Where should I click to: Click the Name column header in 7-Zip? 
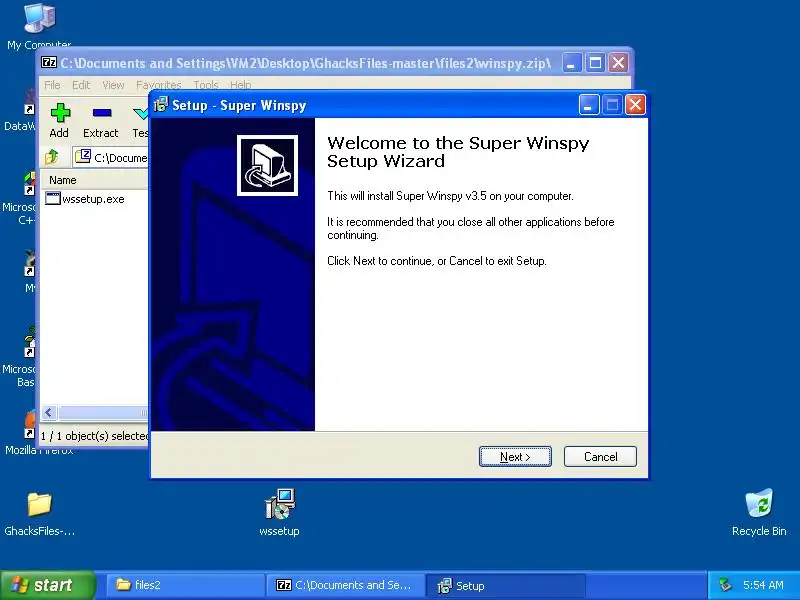tap(95, 180)
